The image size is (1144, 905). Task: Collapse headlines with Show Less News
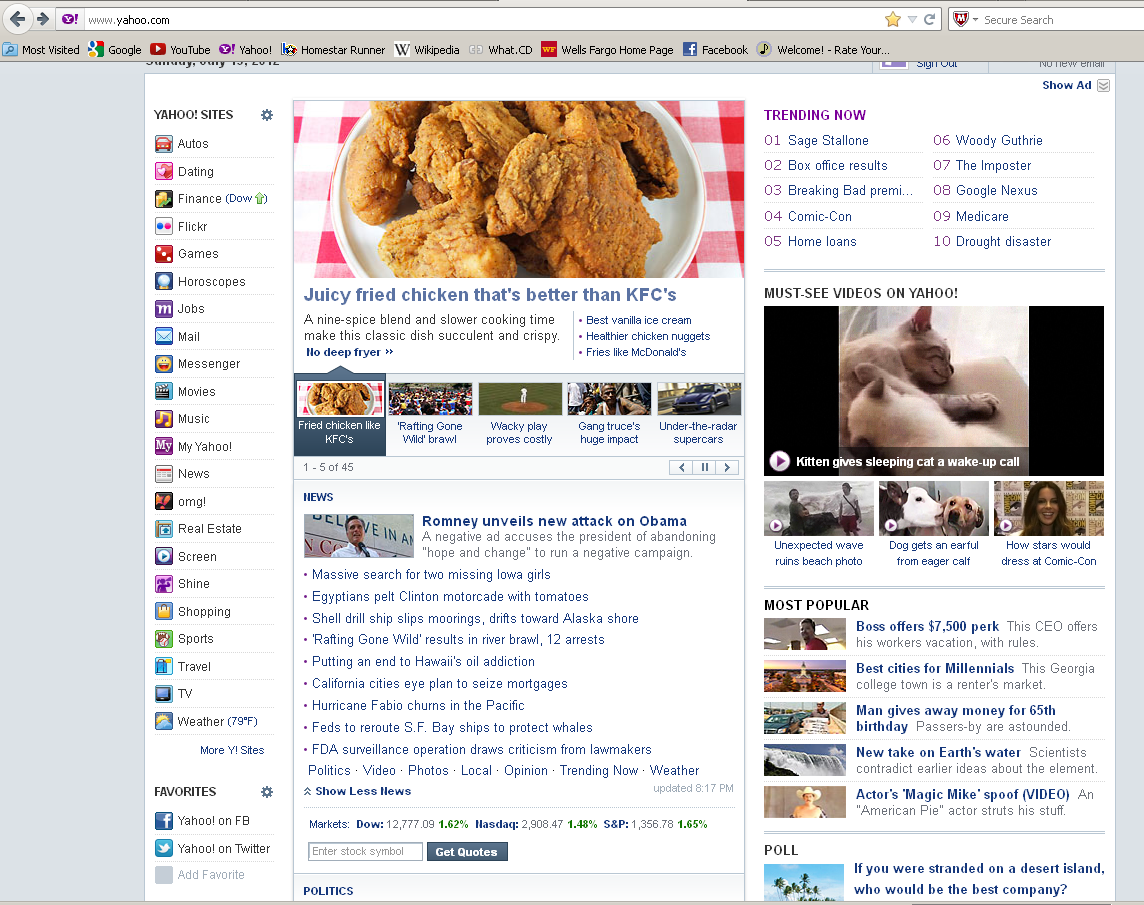(358, 791)
